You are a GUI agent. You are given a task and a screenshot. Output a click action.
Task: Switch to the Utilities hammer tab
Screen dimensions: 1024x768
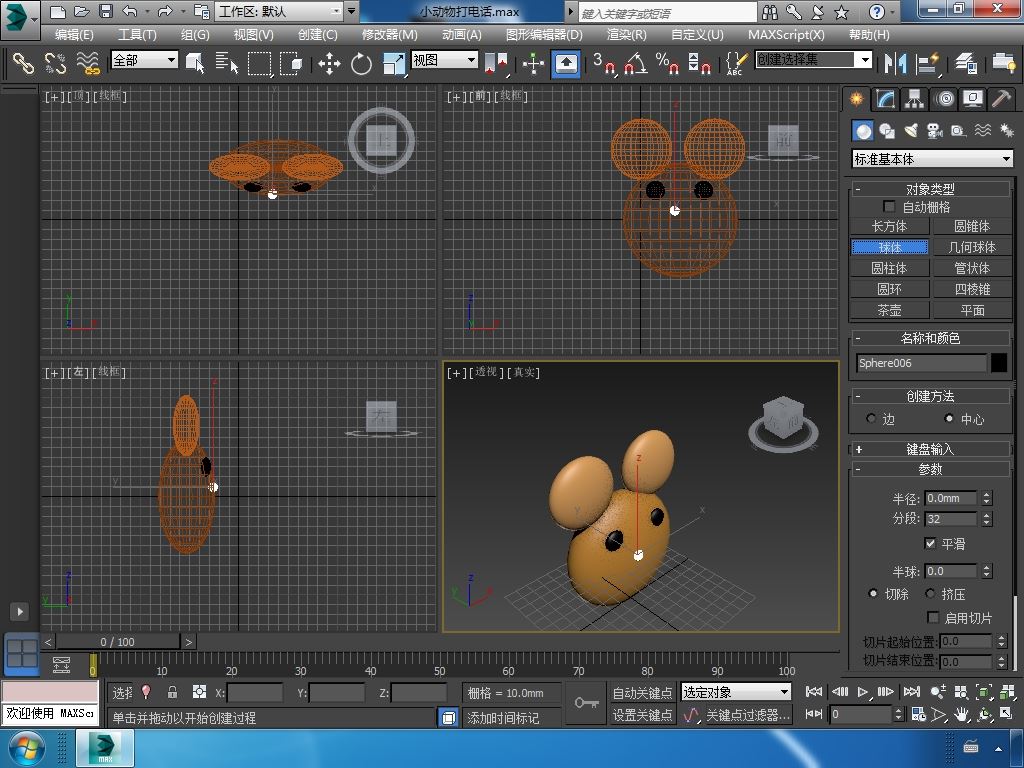pyautogui.click(x=1001, y=99)
